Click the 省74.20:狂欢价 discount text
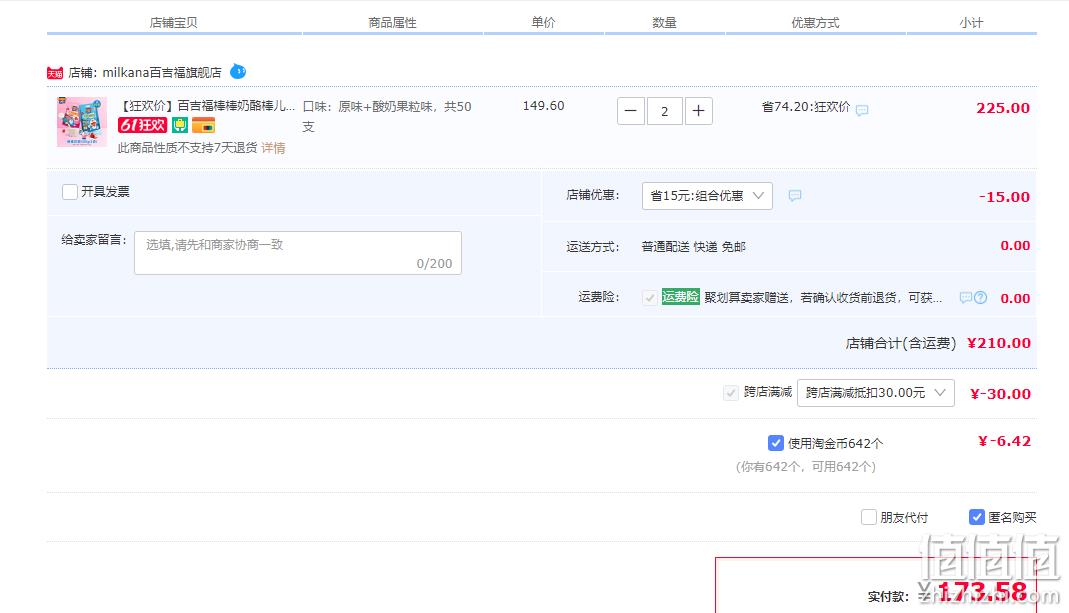1069x613 pixels. coord(806,106)
